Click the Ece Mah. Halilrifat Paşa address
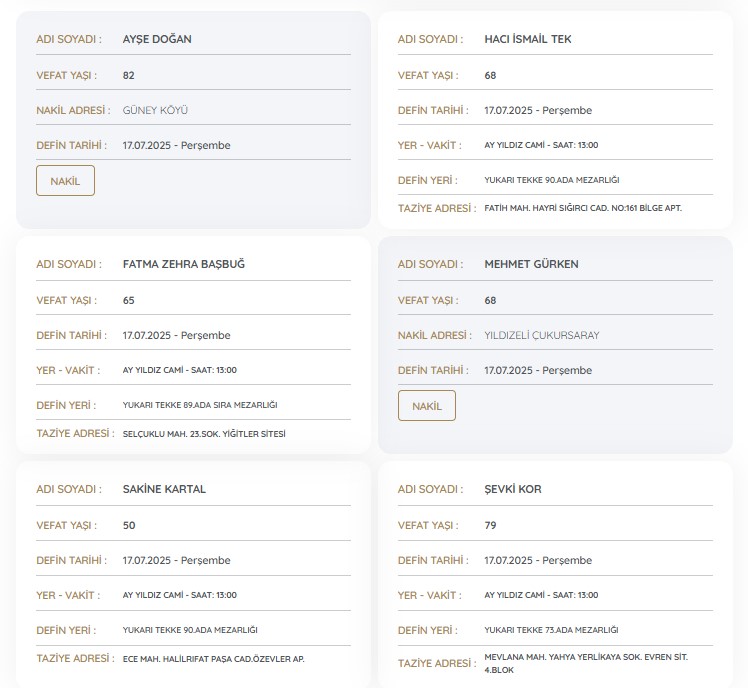Viewport: 748px width, 688px height. click(213, 659)
